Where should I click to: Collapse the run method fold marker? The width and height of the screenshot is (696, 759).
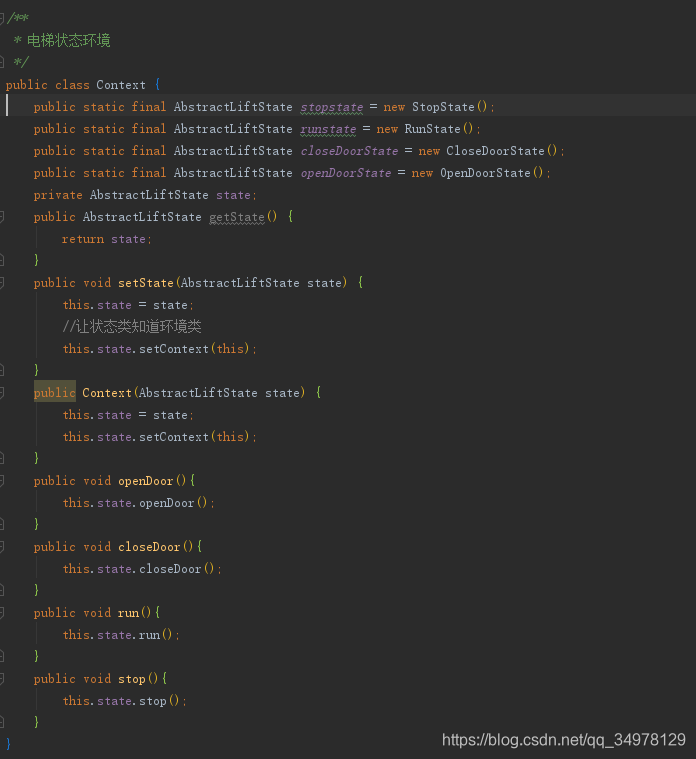pyautogui.click(x=2, y=613)
